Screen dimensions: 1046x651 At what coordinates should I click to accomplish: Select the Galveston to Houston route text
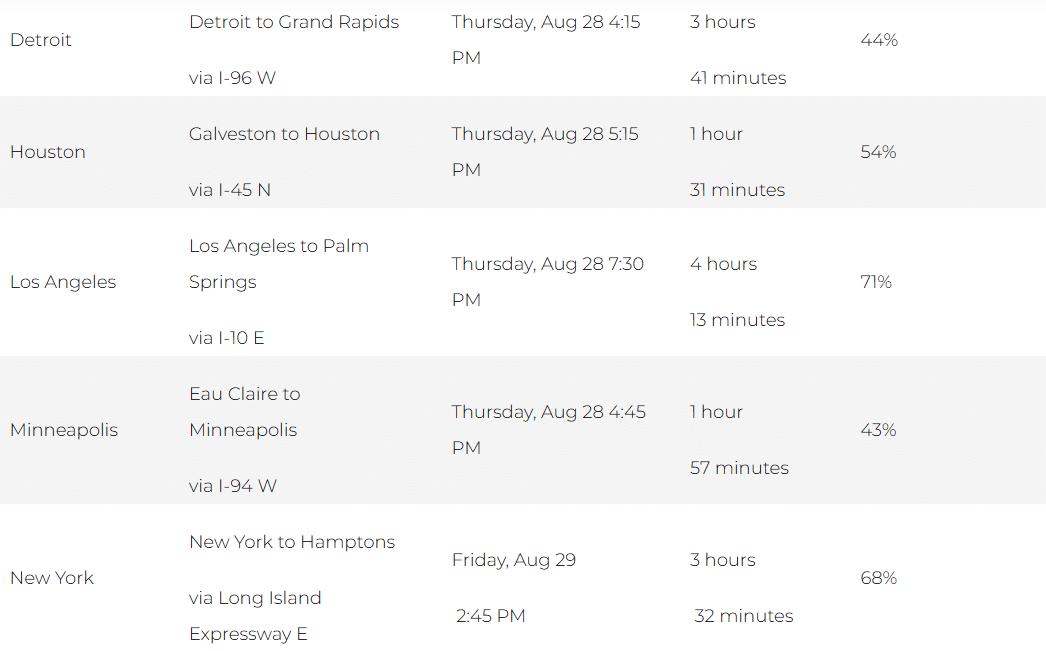(x=284, y=134)
